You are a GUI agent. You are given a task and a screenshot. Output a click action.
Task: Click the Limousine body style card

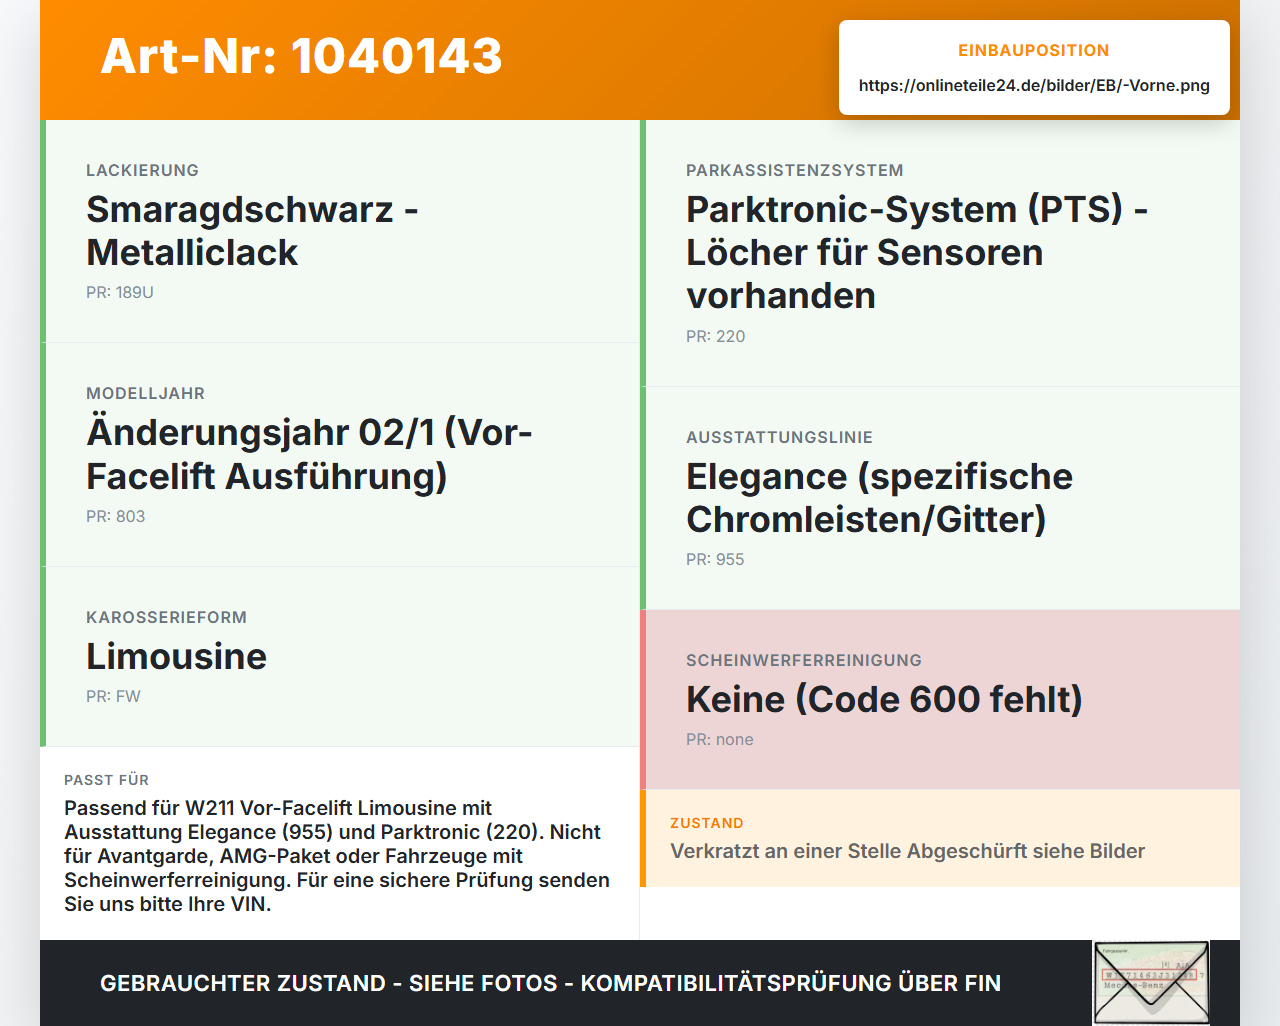[x=340, y=657]
